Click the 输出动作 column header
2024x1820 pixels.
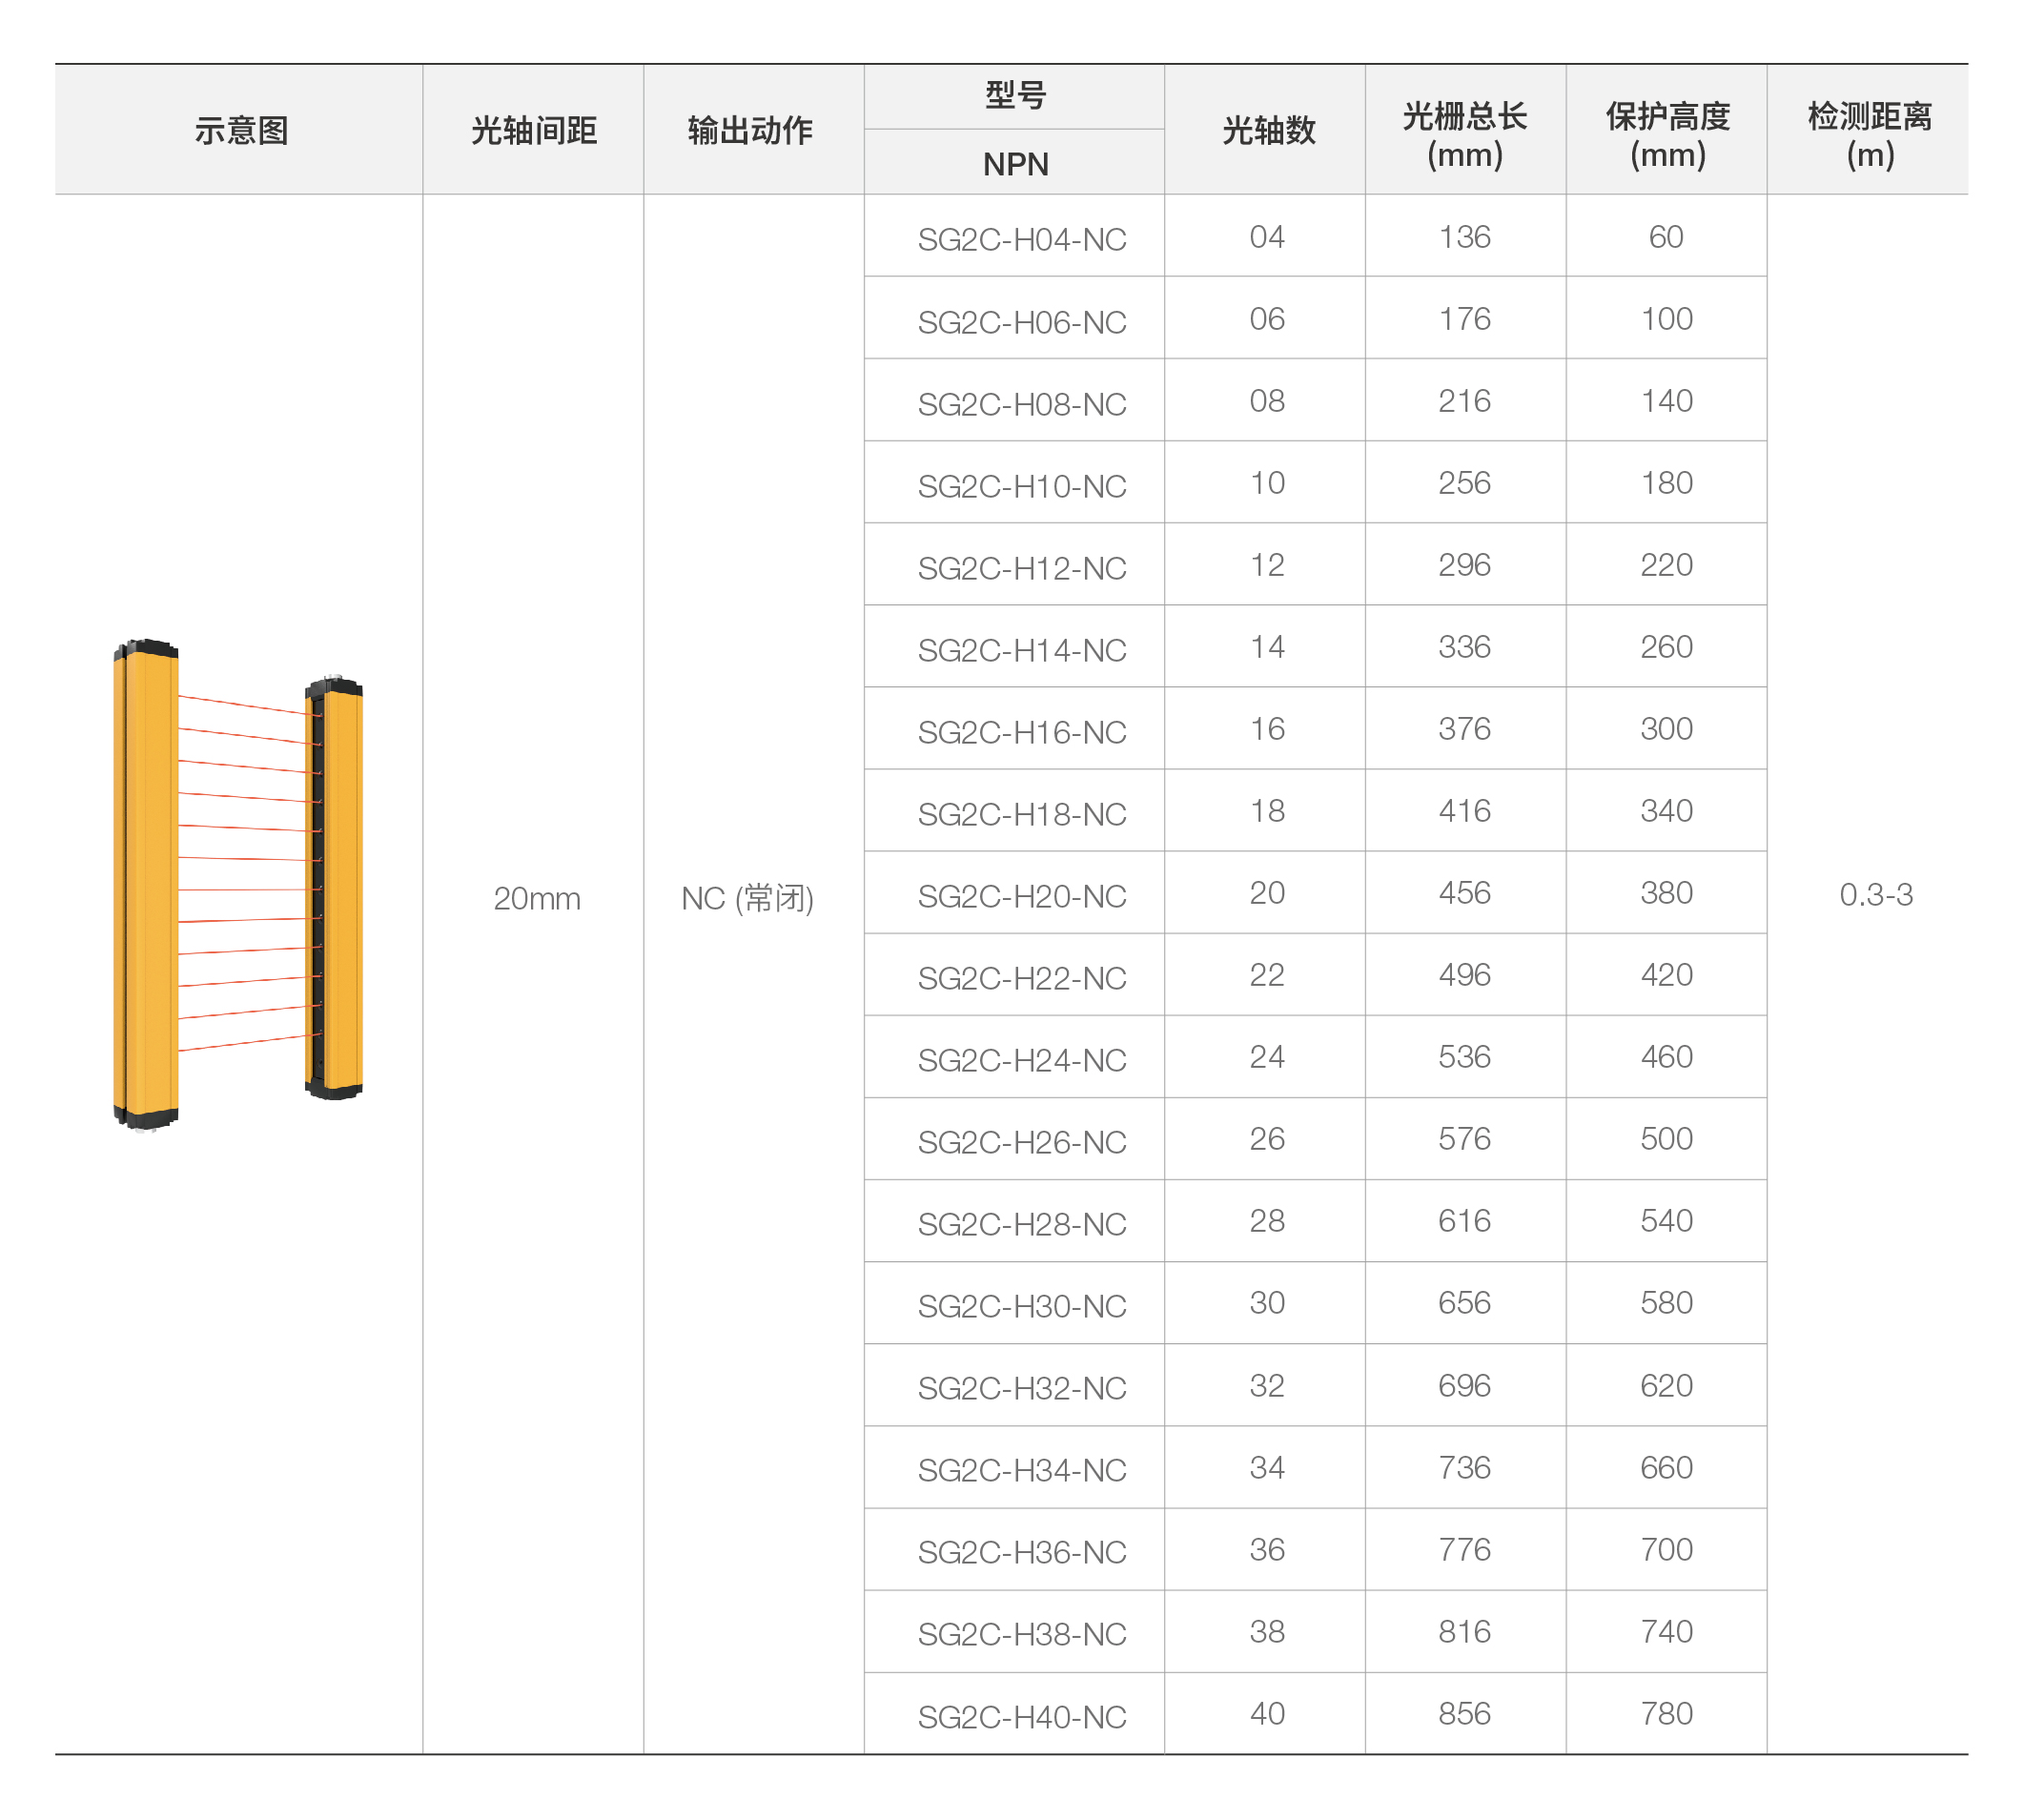coord(750,130)
